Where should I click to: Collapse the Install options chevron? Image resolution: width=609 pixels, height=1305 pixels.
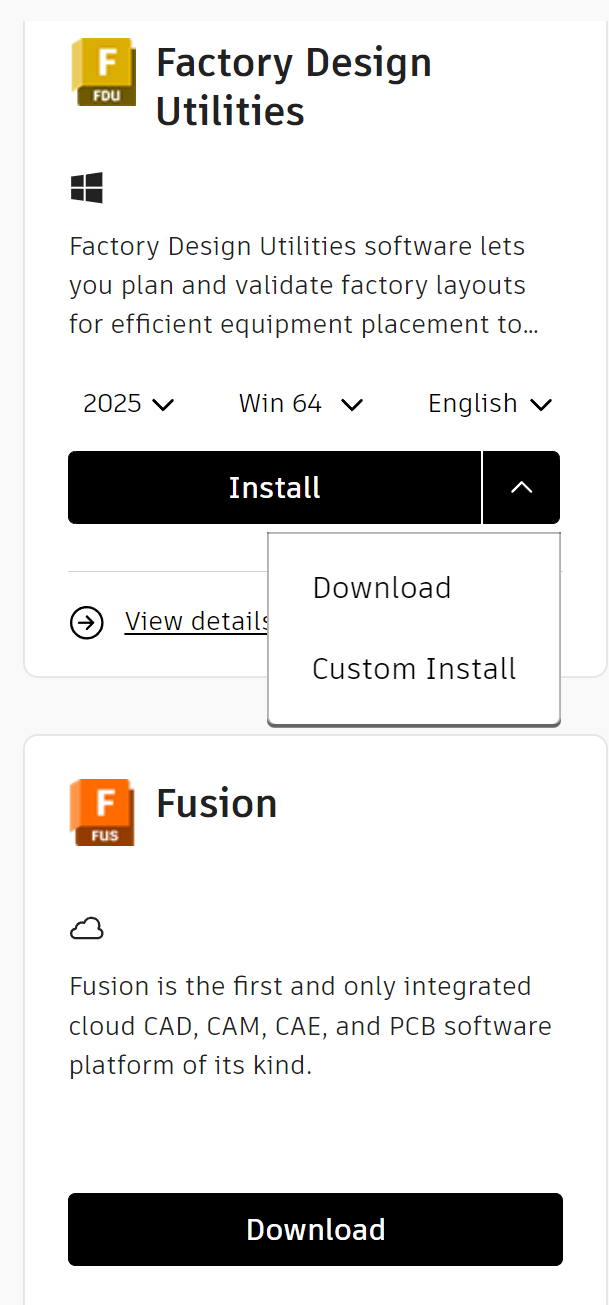[521, 487]
